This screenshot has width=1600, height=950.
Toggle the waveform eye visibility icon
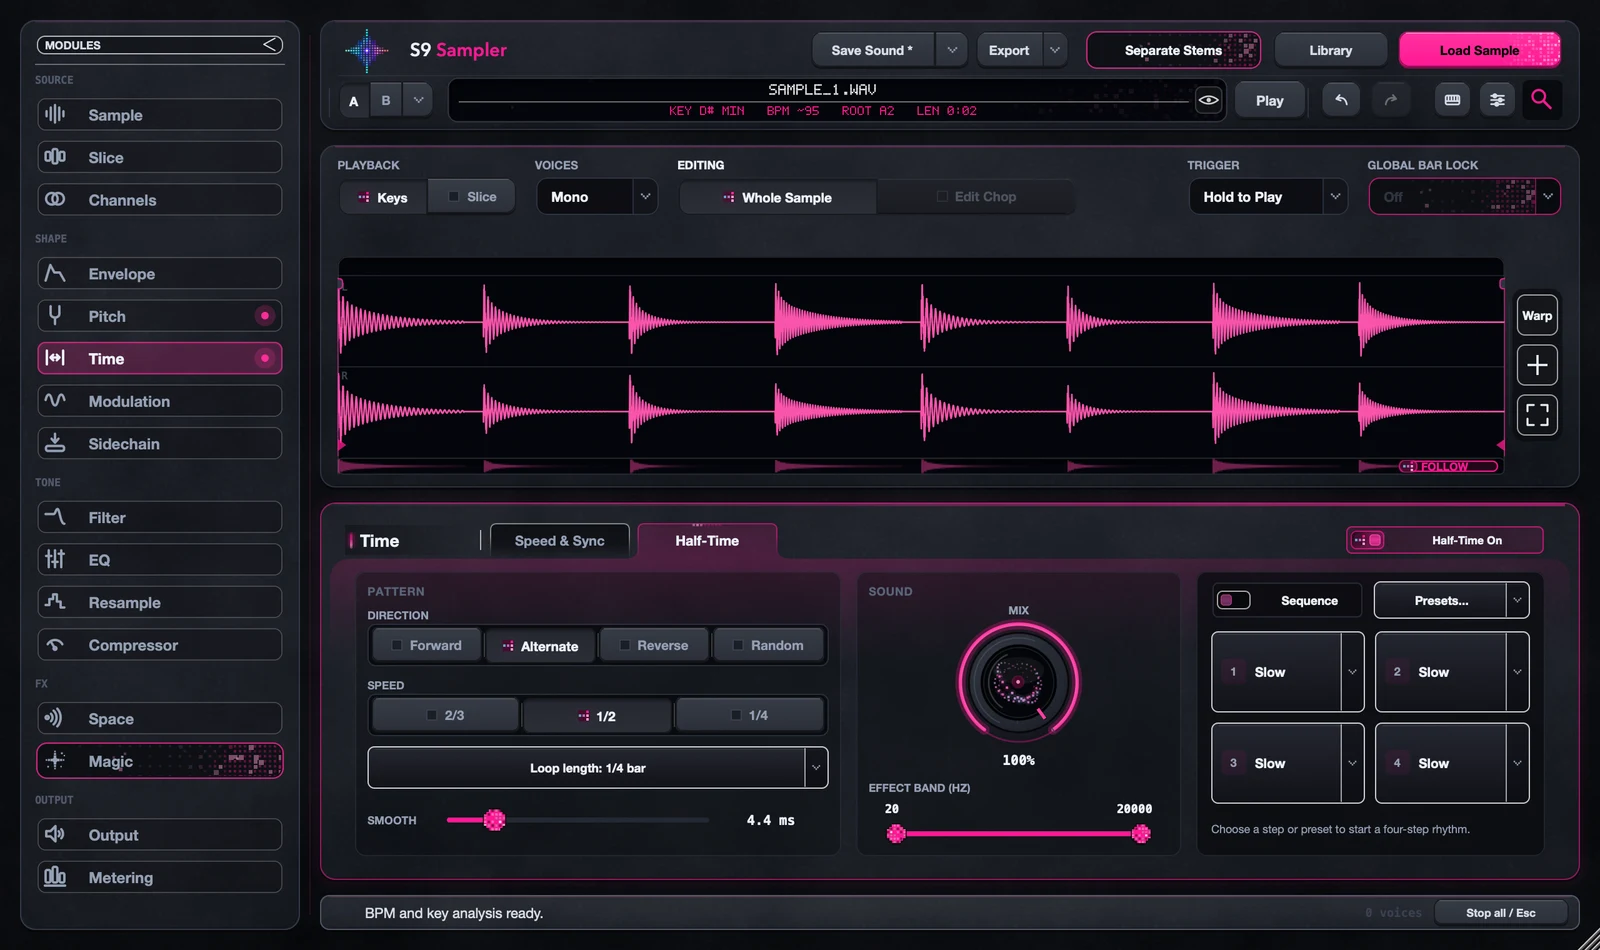[x=1208, y=100]
